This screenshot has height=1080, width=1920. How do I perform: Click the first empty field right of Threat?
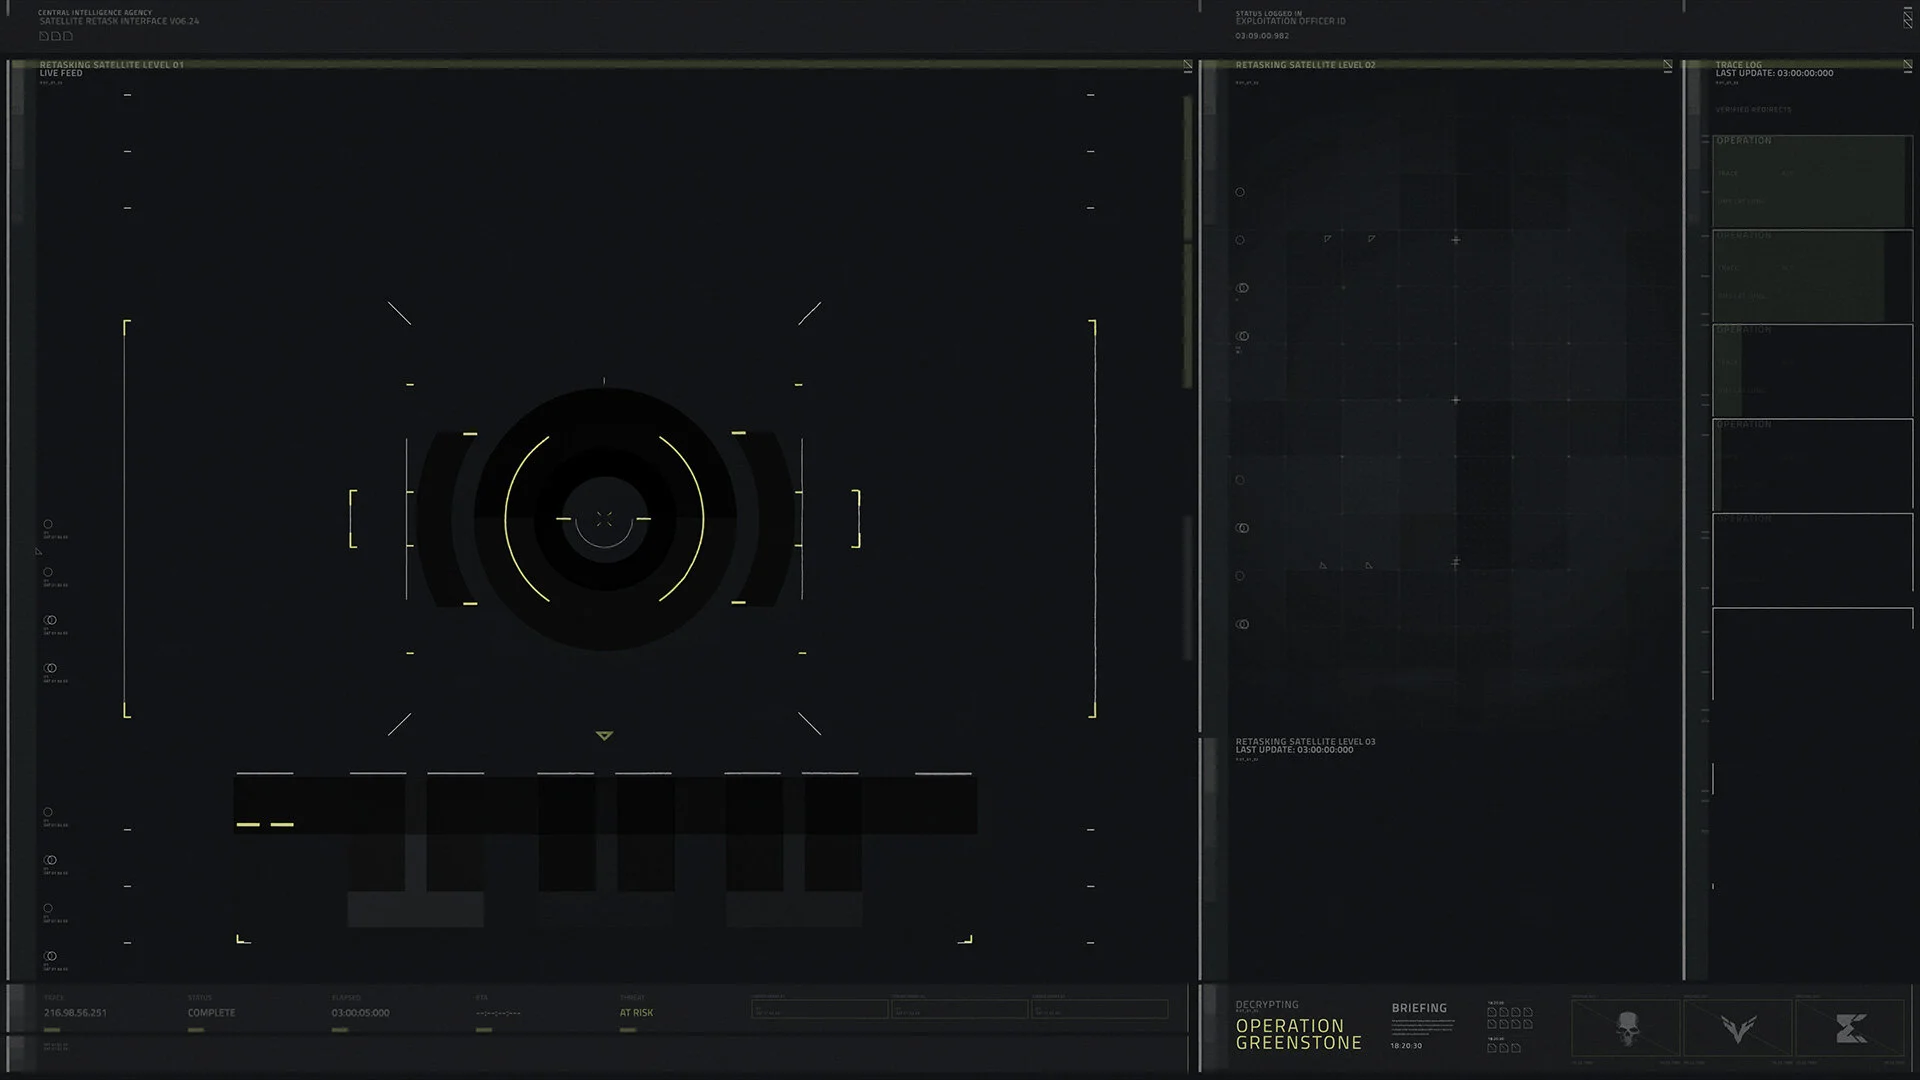(819, 1010)
